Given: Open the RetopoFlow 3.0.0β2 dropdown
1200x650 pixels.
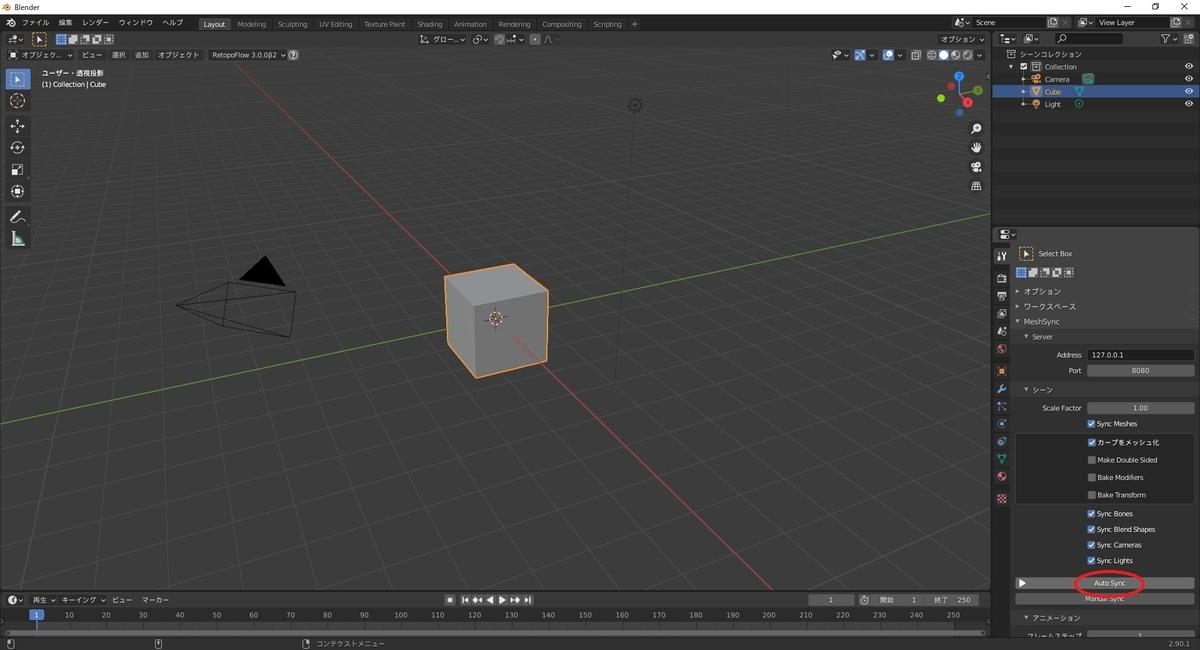Looking at the screenshot, I should pos(246,55).
